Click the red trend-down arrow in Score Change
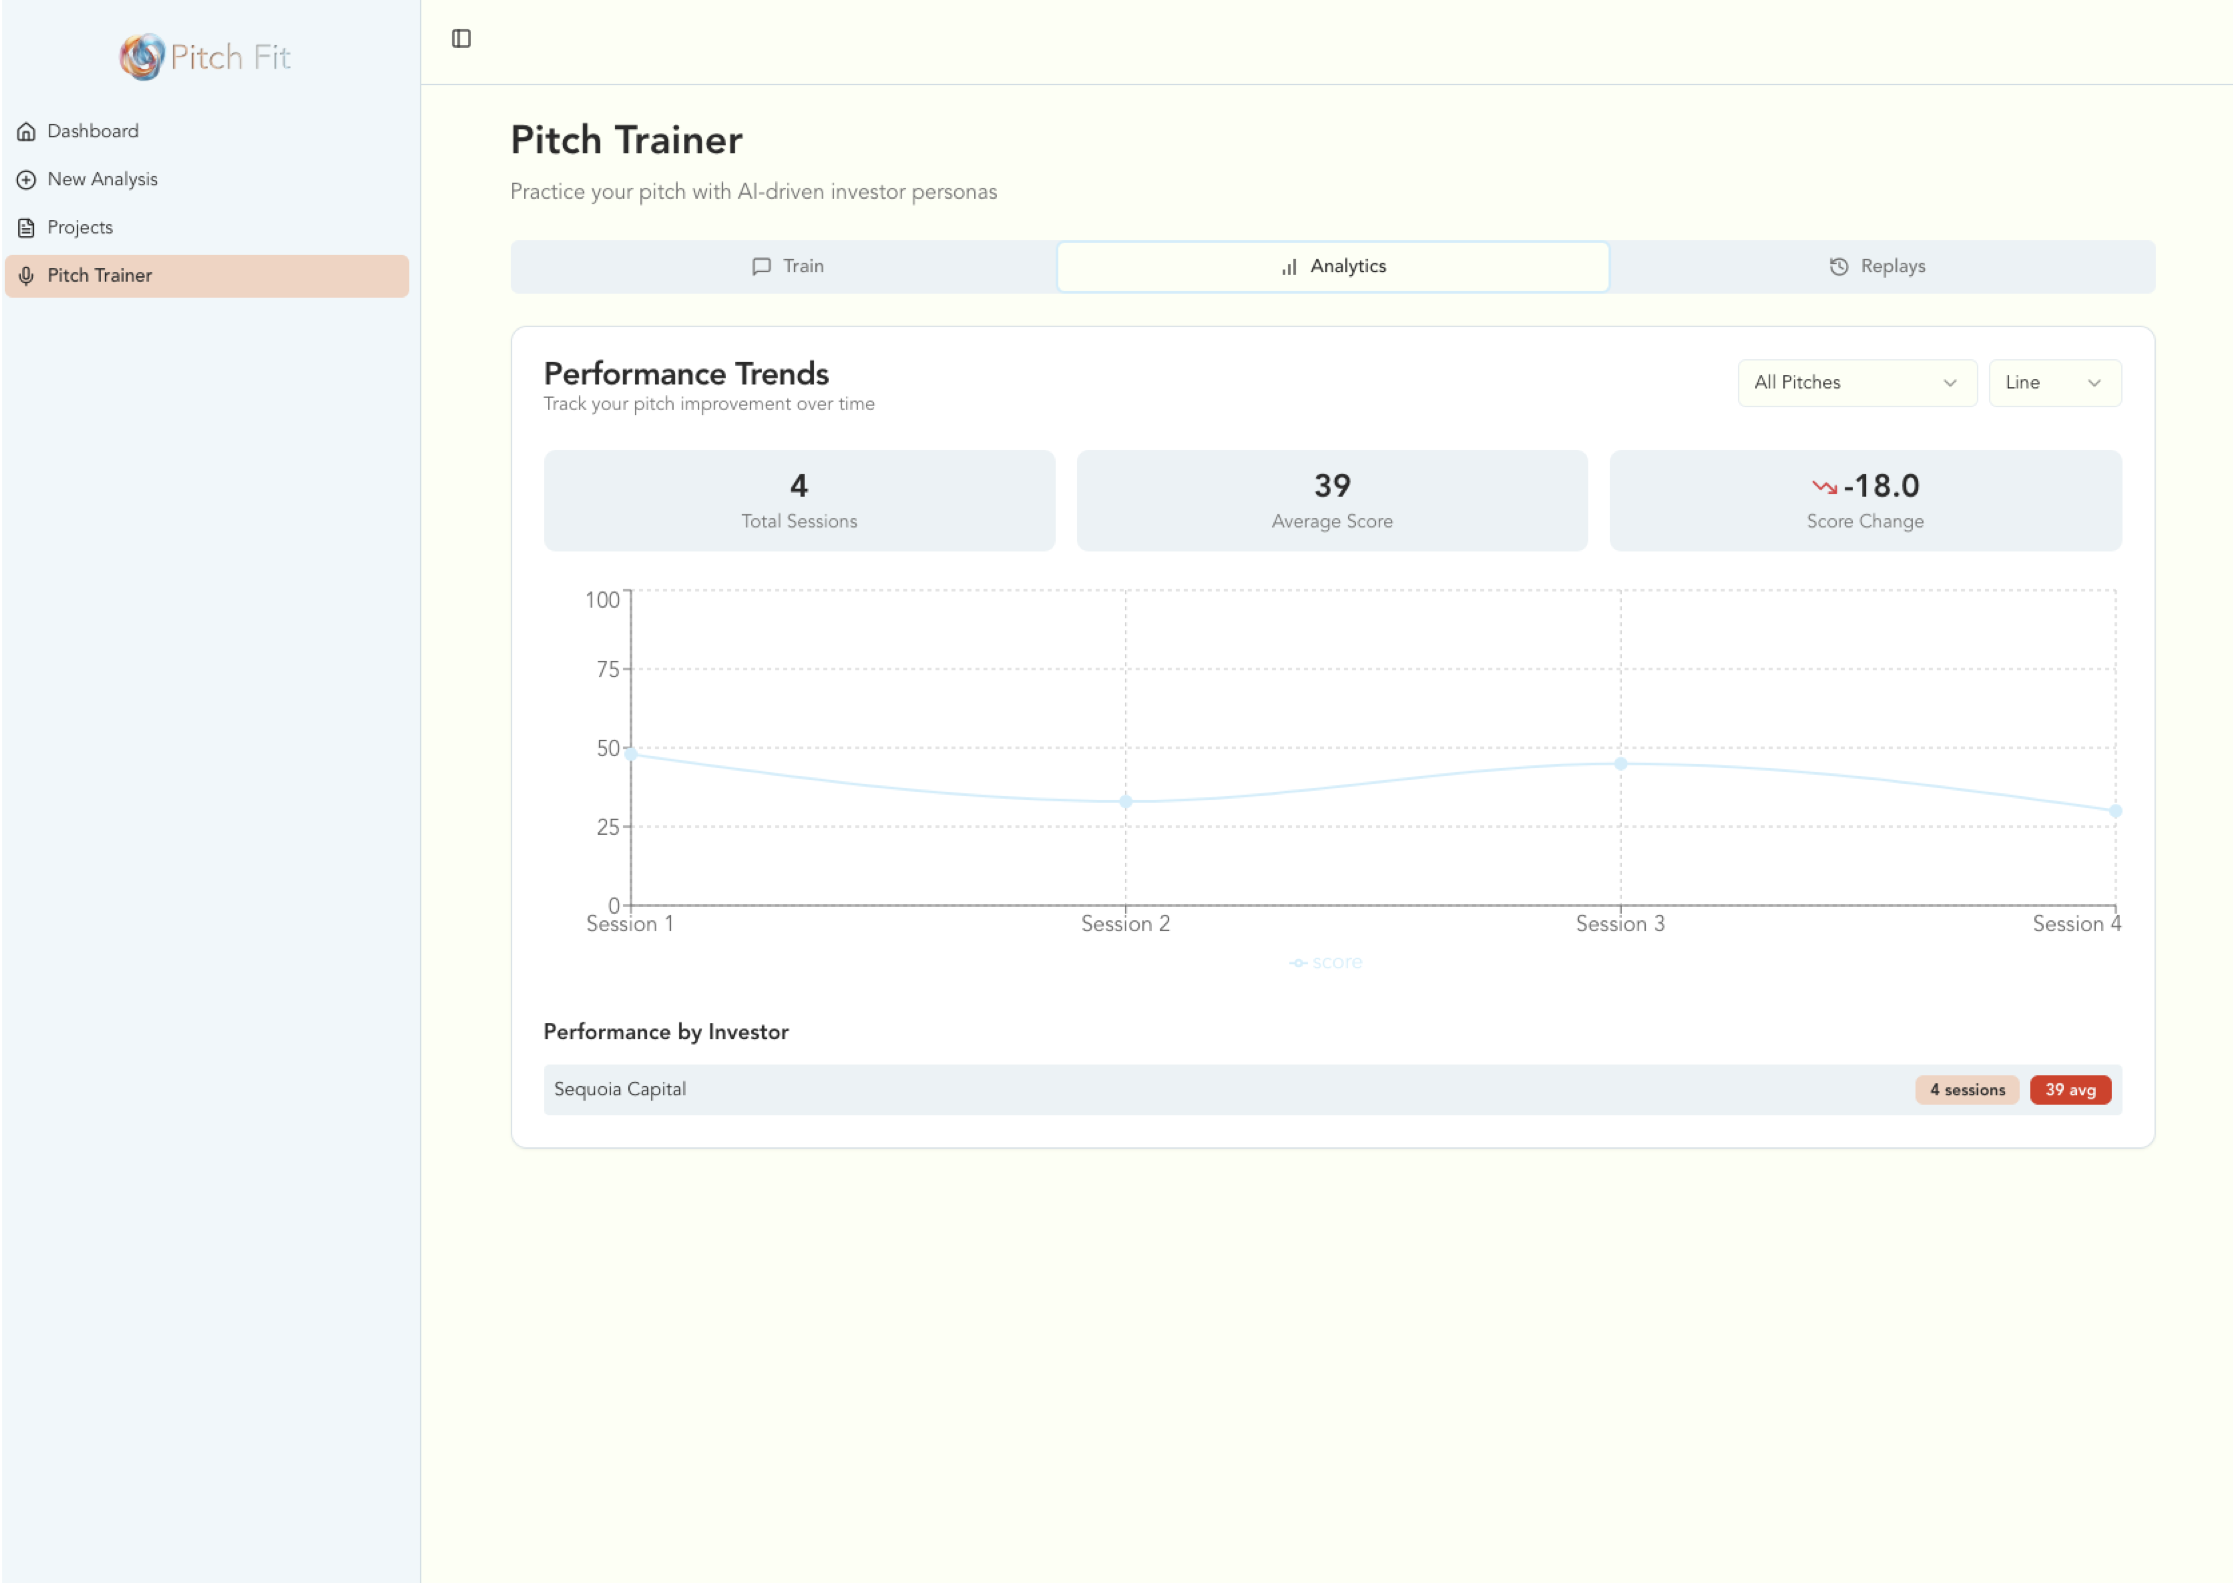 [x=1826, y=487]
